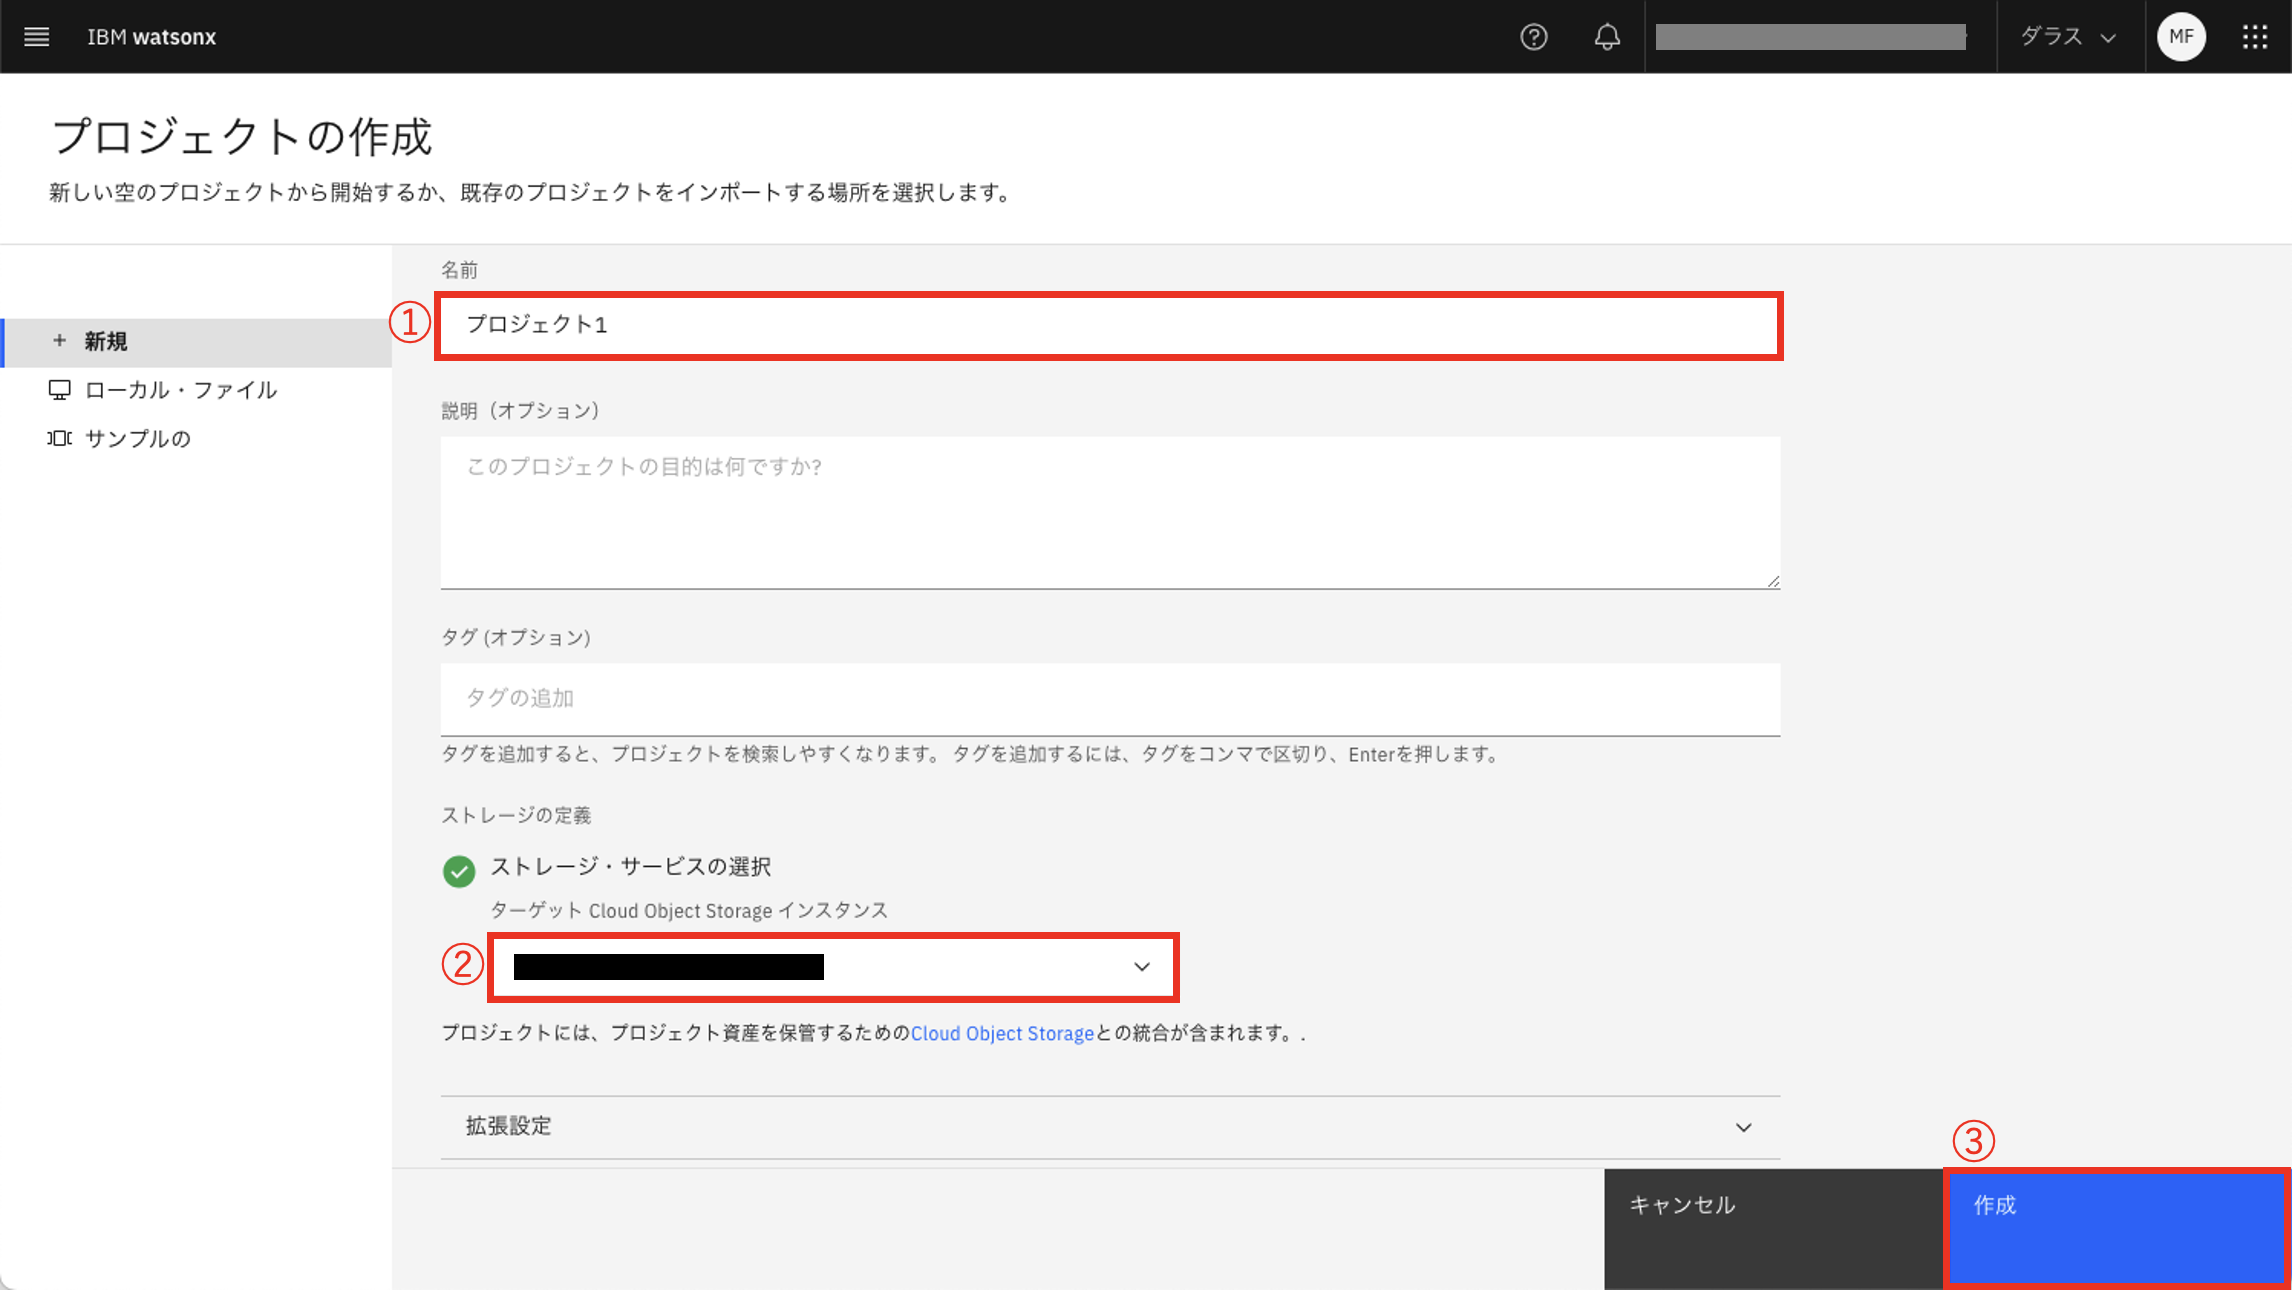The width and height of the screenshot is (2294, 1290).
Task: Open the ダラス region dropdown
Action: [2068, 37]
